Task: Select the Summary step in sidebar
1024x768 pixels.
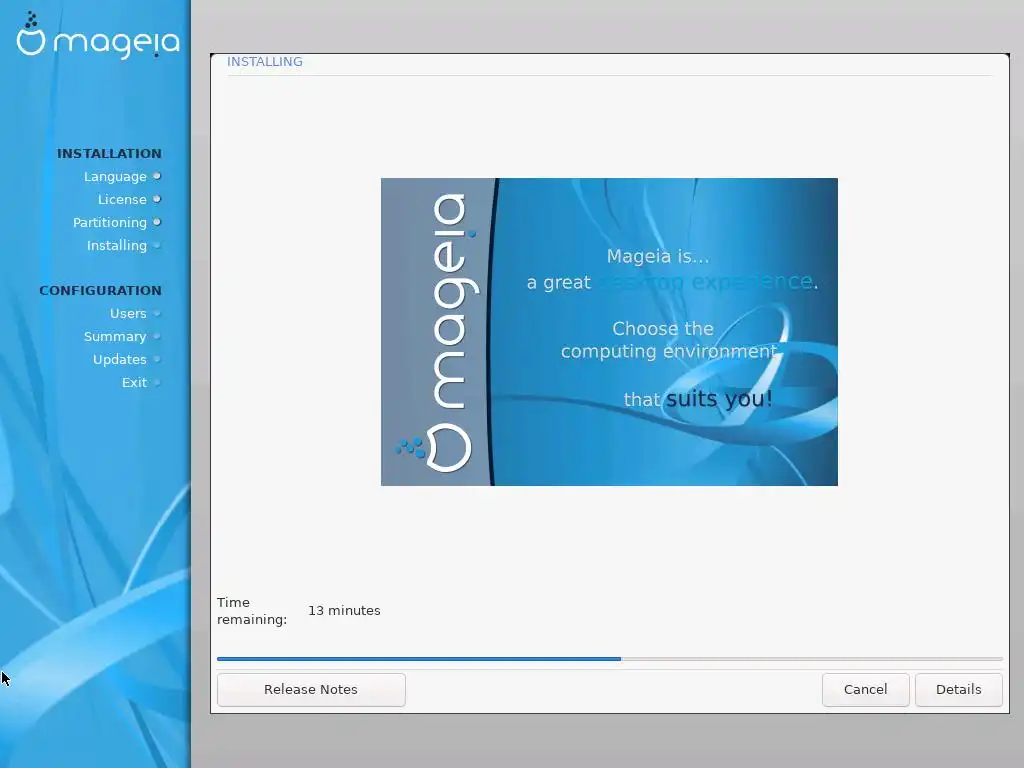Action: (115, 336)
